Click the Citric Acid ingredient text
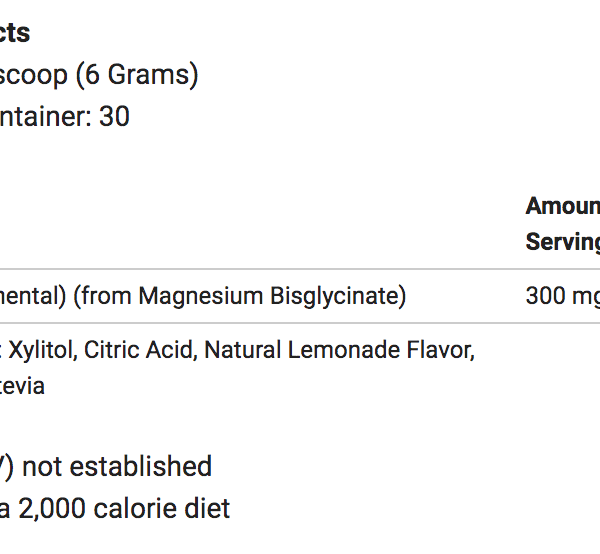The image size is (600, 554). 140,350
